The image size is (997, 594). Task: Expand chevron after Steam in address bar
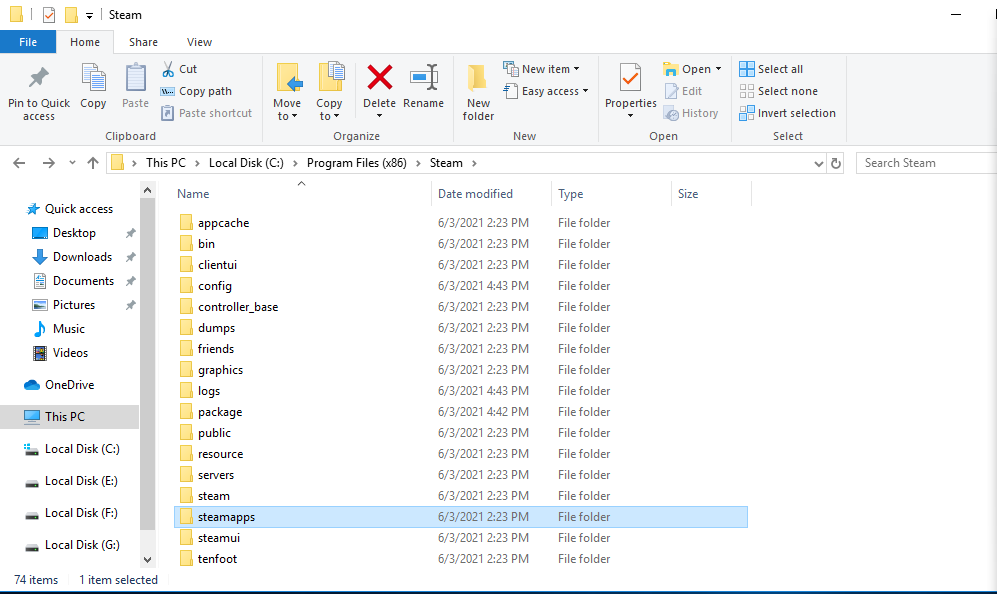tap(474, 163)
